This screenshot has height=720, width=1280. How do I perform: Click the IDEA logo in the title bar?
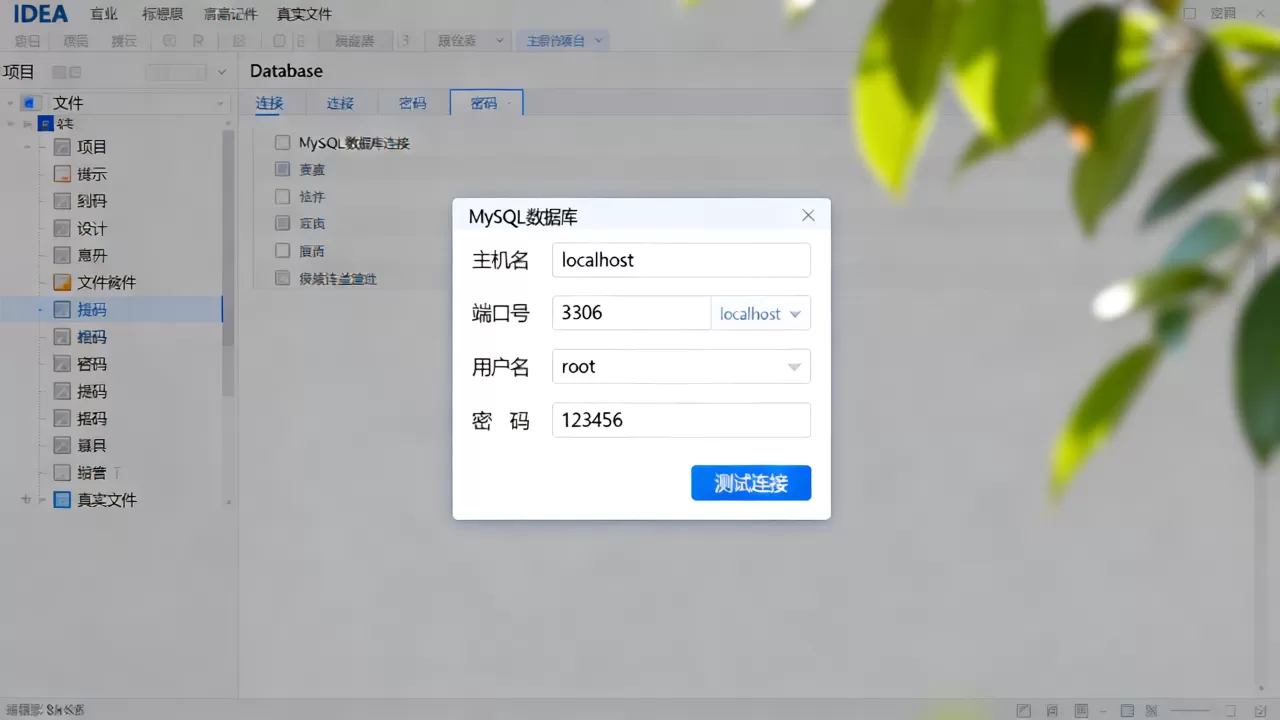(x=41, y=14)
